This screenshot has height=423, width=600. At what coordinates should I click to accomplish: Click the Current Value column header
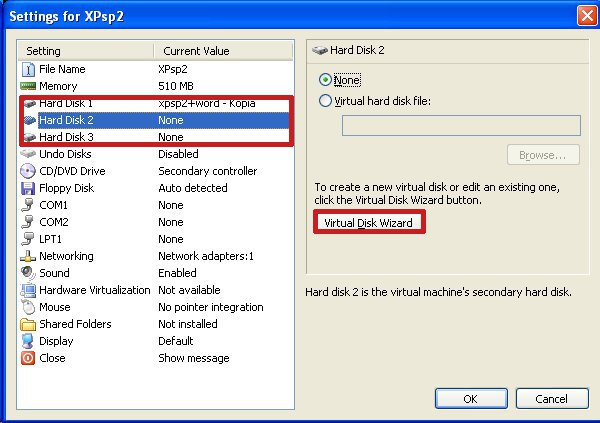(223, 51)
